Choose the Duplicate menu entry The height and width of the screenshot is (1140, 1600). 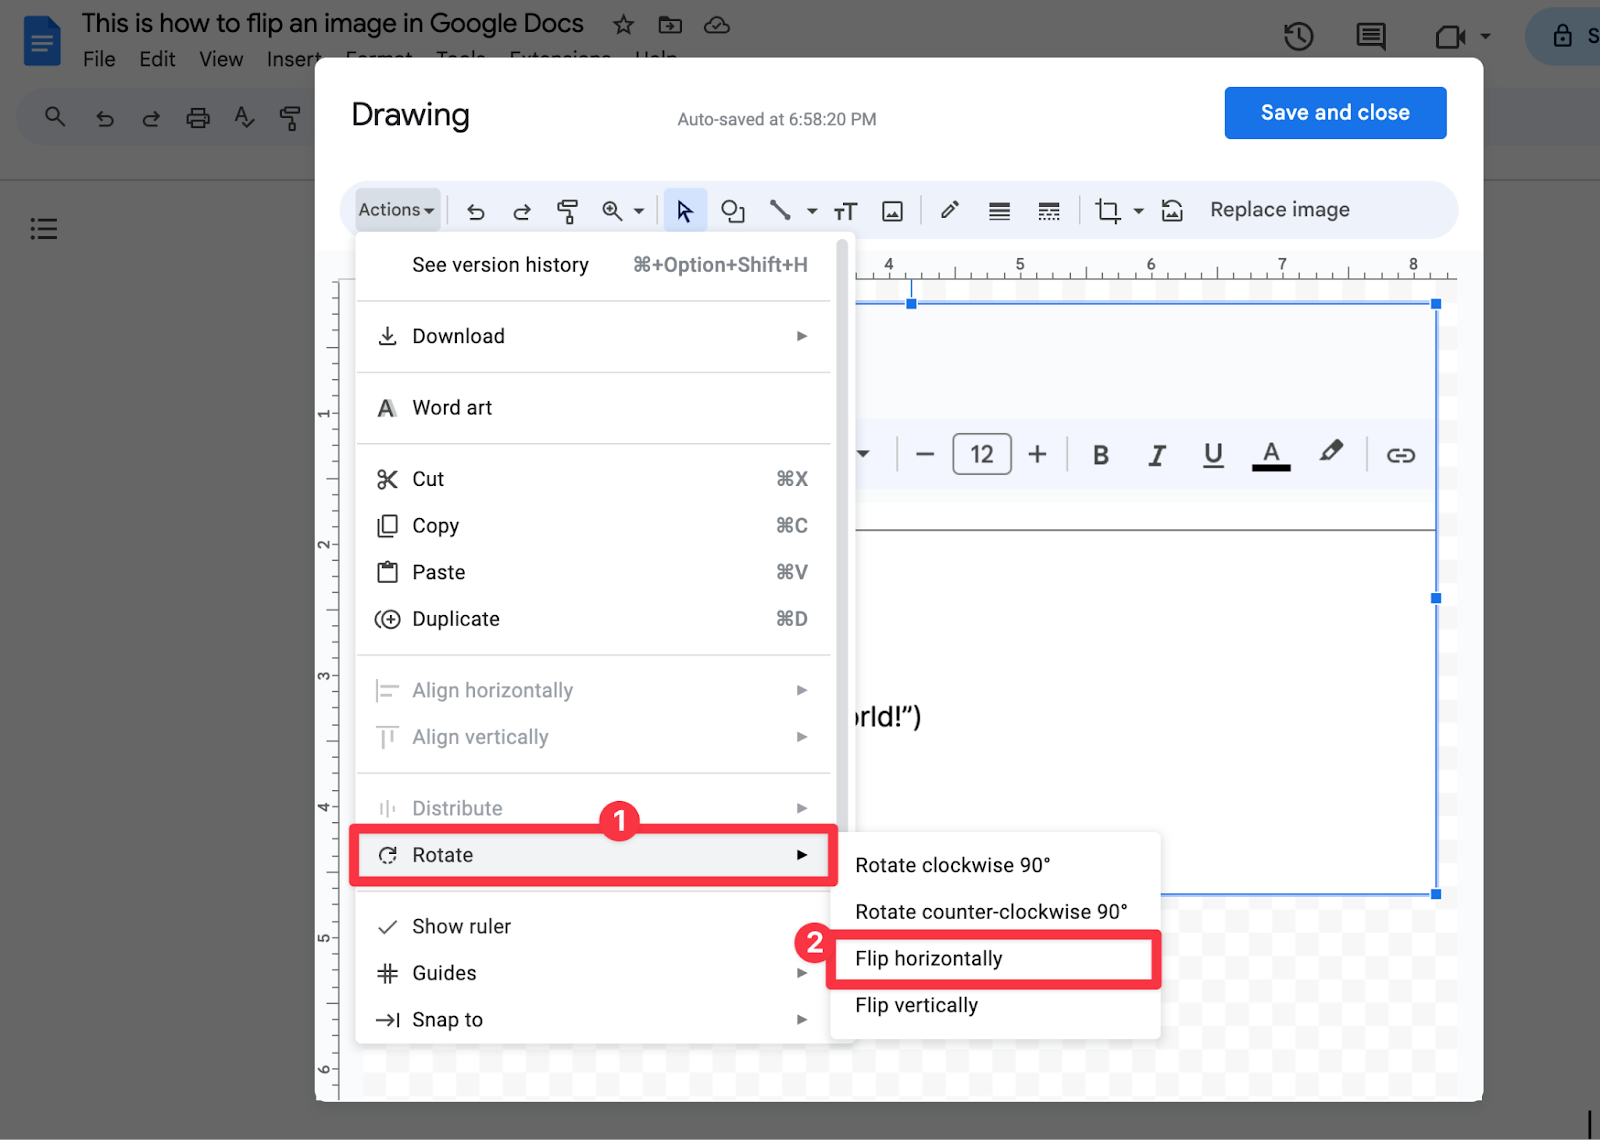[594, 619]
